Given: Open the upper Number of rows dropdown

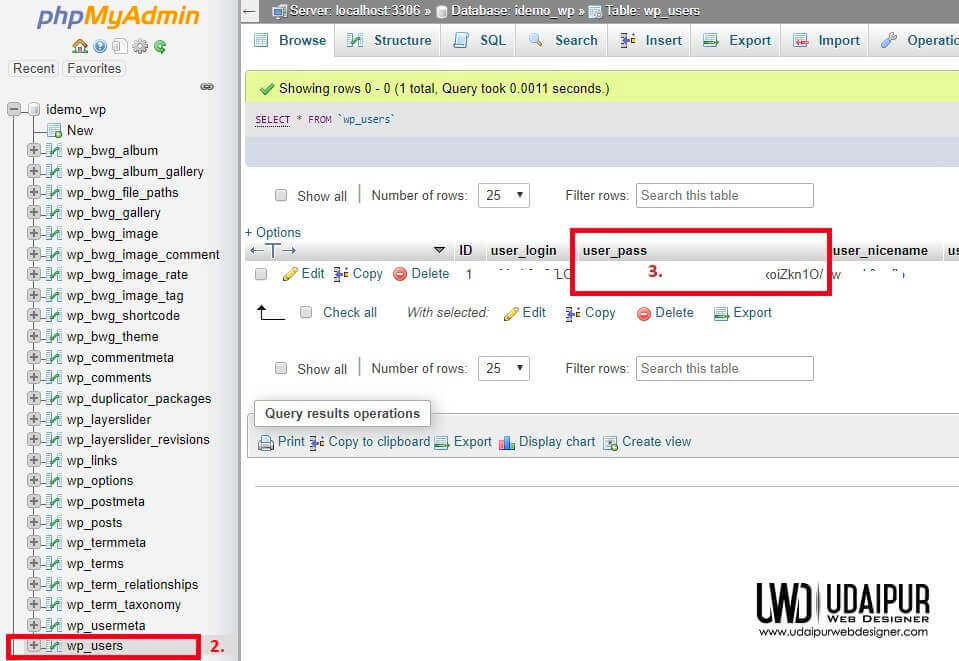Looking at the screenshot, I should tap(503, 196).
